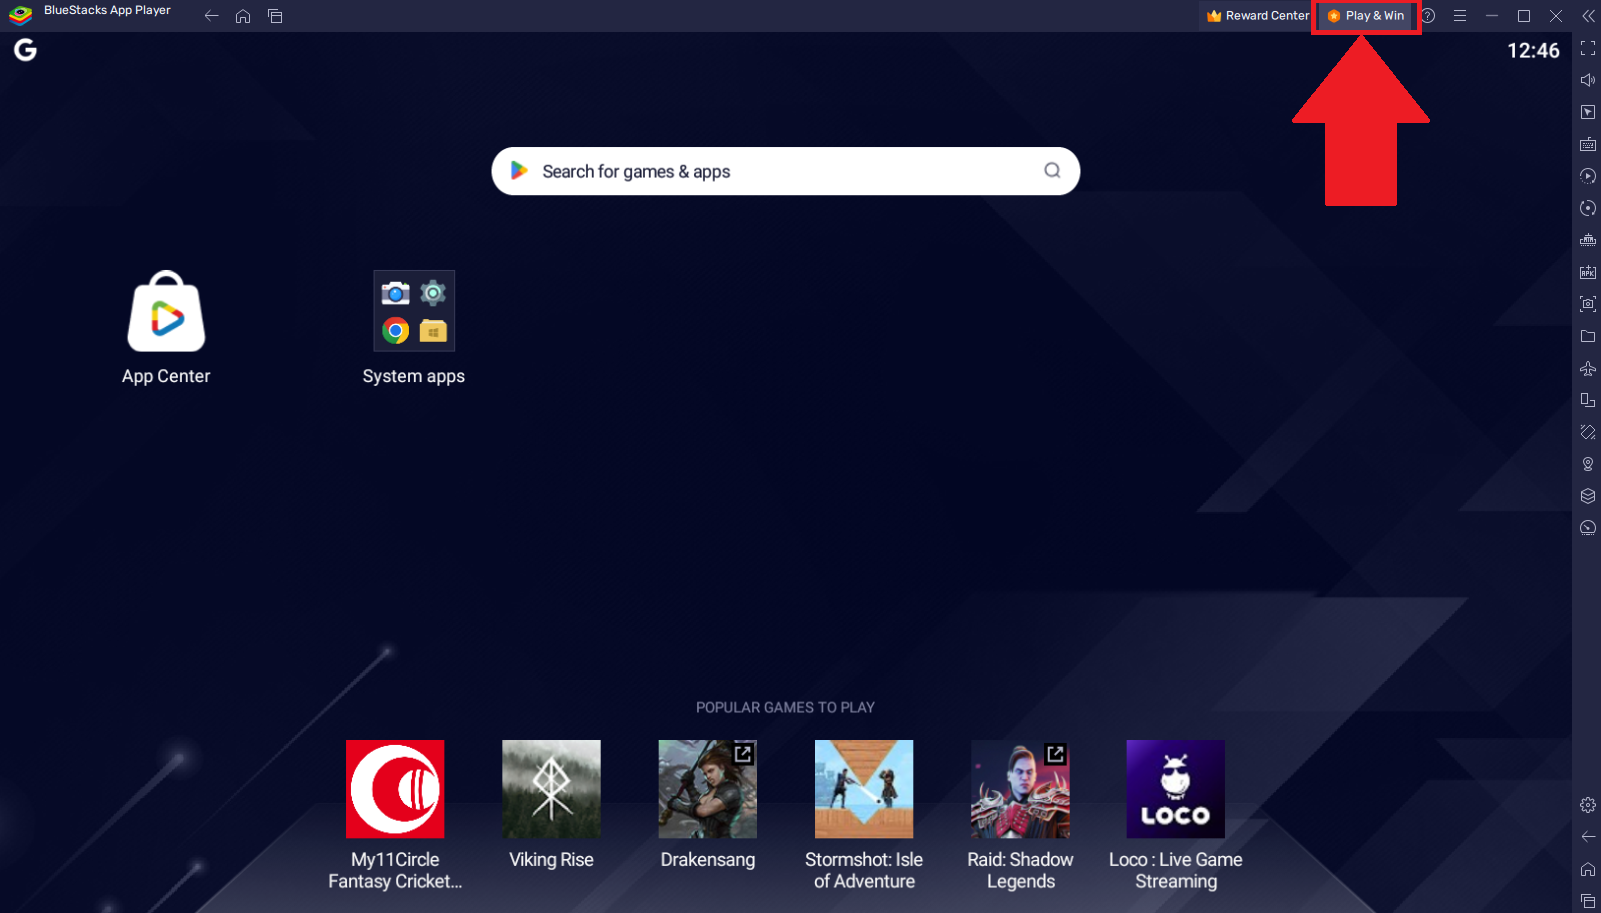Click the stacked layers eco mode icon
The width and height of the screenshot is (1601, 913).
[x=1588, y=496]
